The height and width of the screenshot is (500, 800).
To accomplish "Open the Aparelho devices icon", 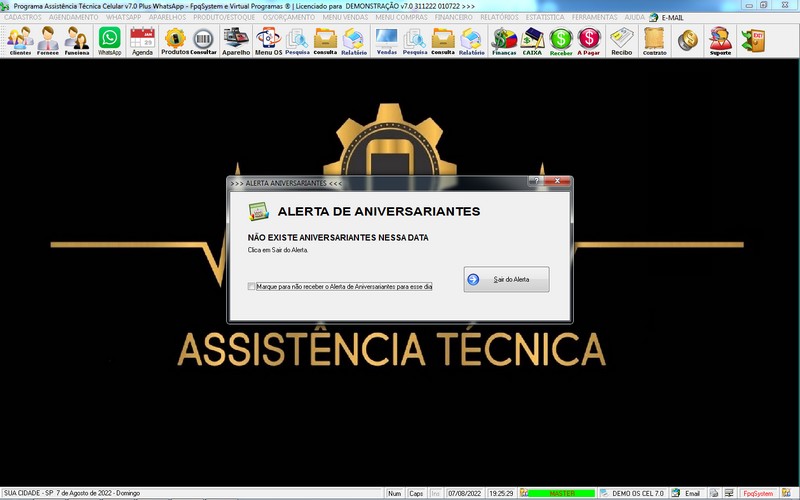I will click(236, 41).
